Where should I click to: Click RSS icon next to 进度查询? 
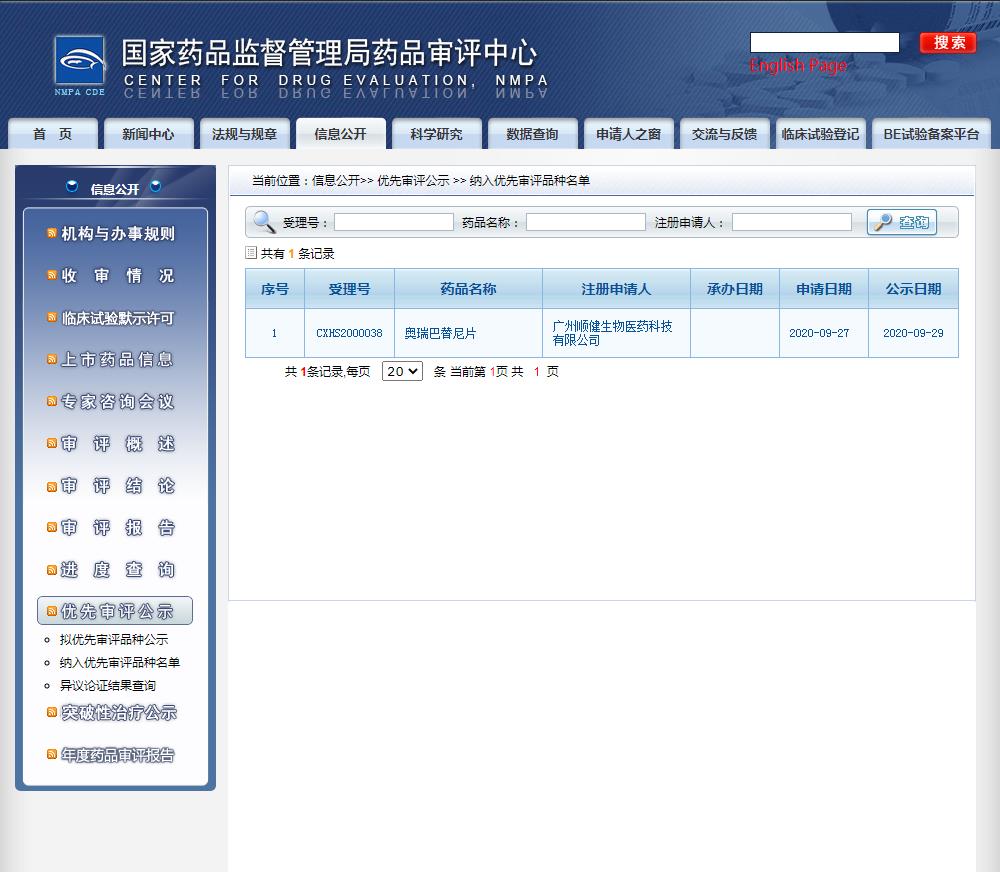click(x=52, y=570)
